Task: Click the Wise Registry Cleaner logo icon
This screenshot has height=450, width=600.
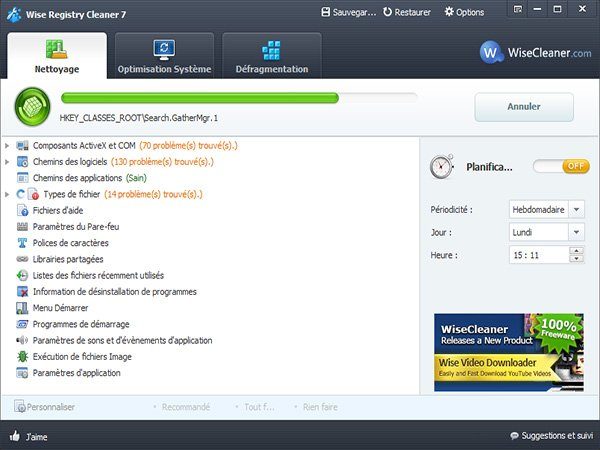Action: (x=13, y=15)
